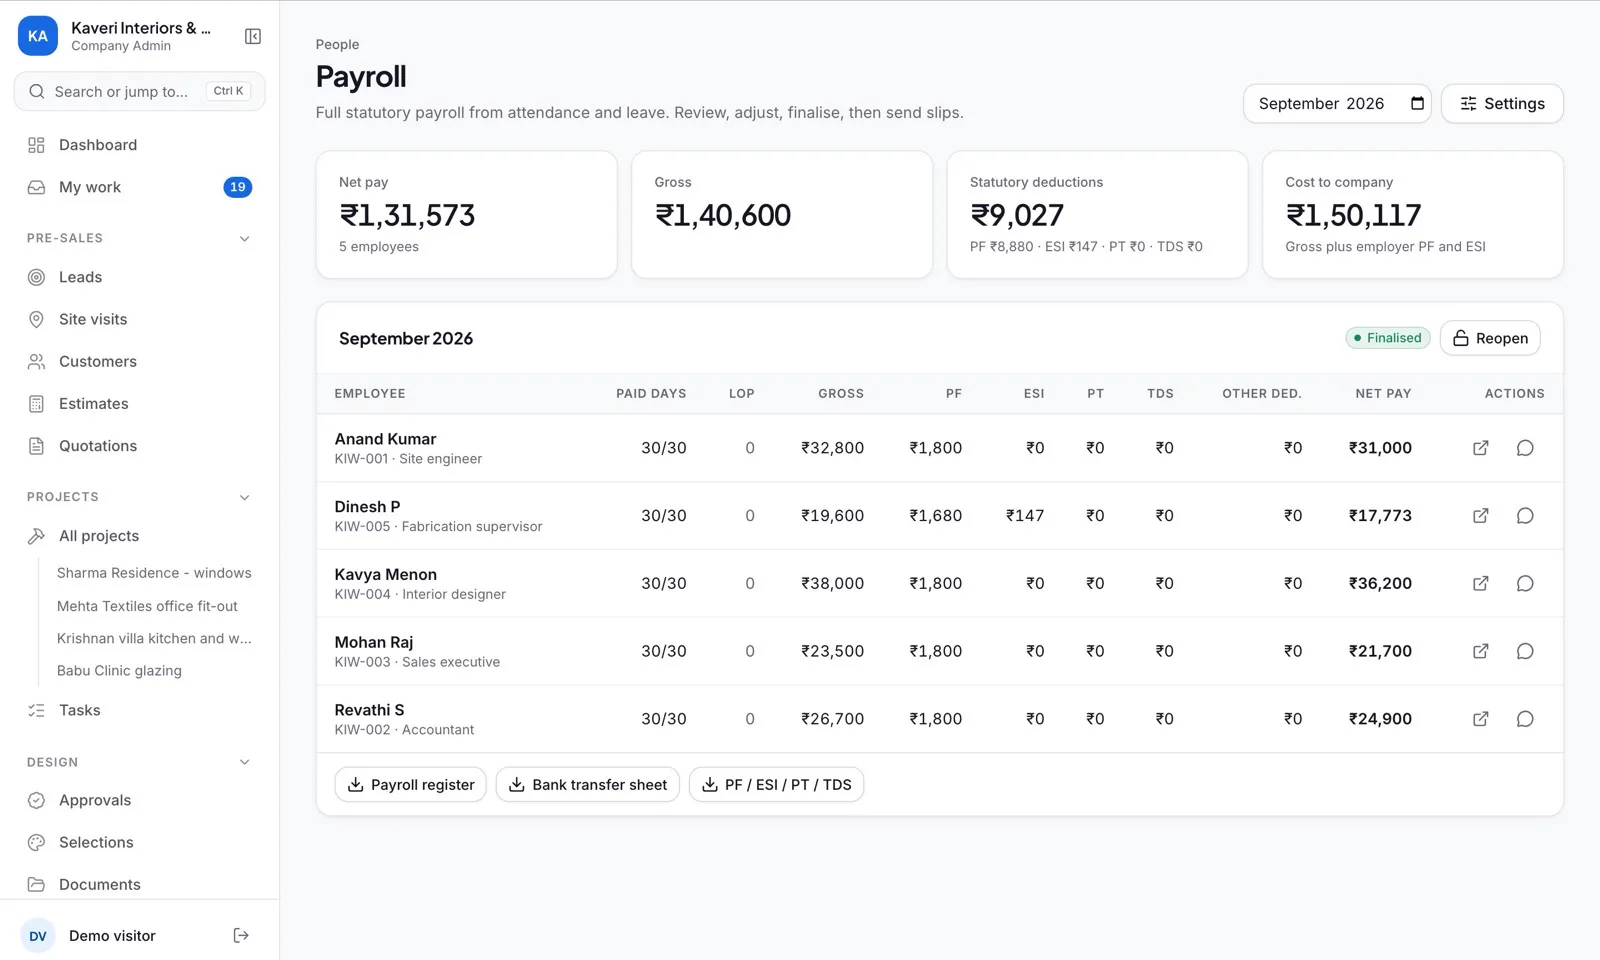The width and height of the screenshot is (1600, 960).
Task: Open Dinesh P's payslip external link icon
Action: (x=1481, y=516)
